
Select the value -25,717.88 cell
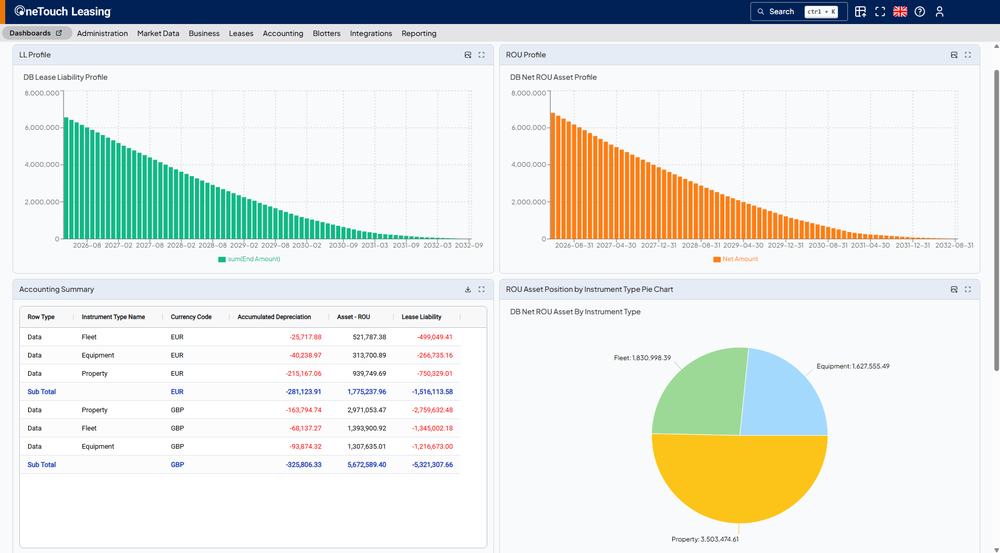coord(305,337)
